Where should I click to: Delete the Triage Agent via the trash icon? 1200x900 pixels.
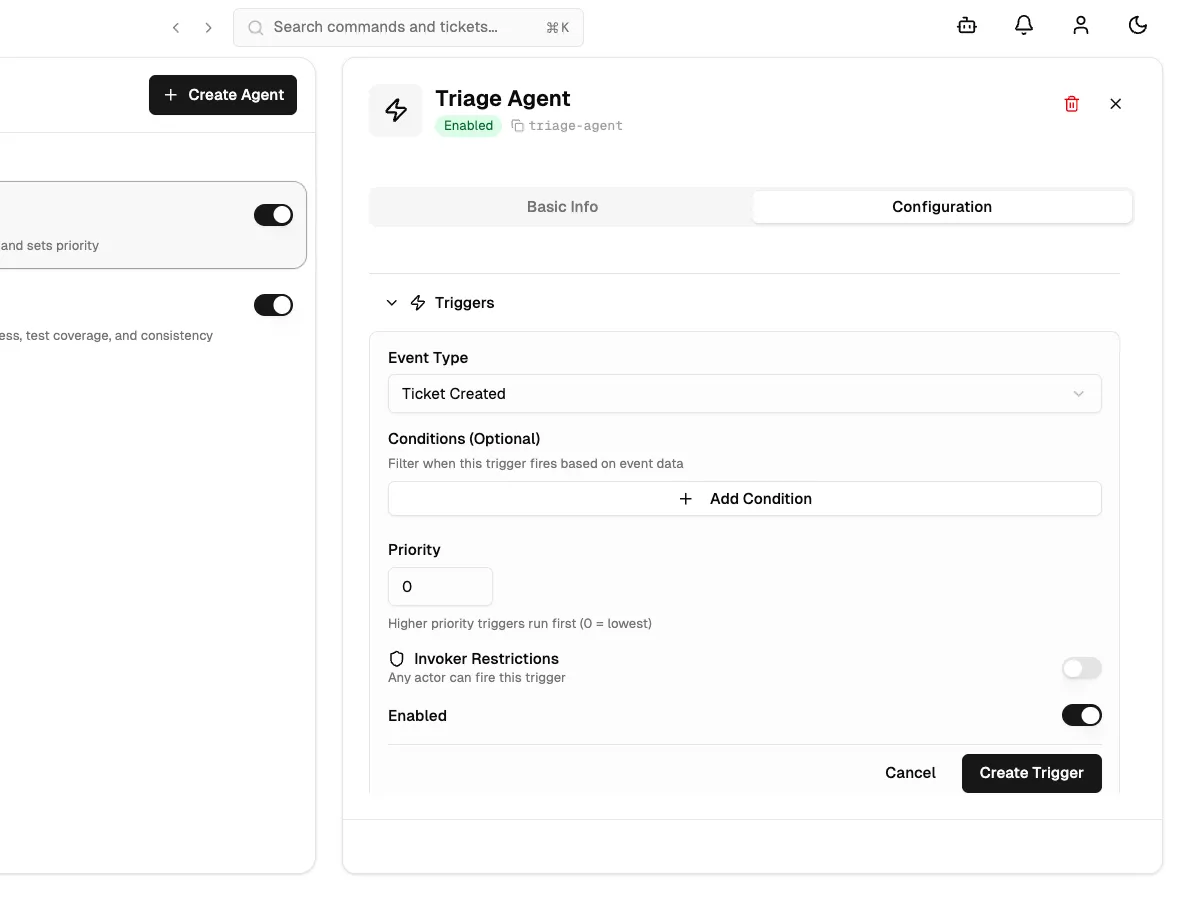[x=1071, y=104]
